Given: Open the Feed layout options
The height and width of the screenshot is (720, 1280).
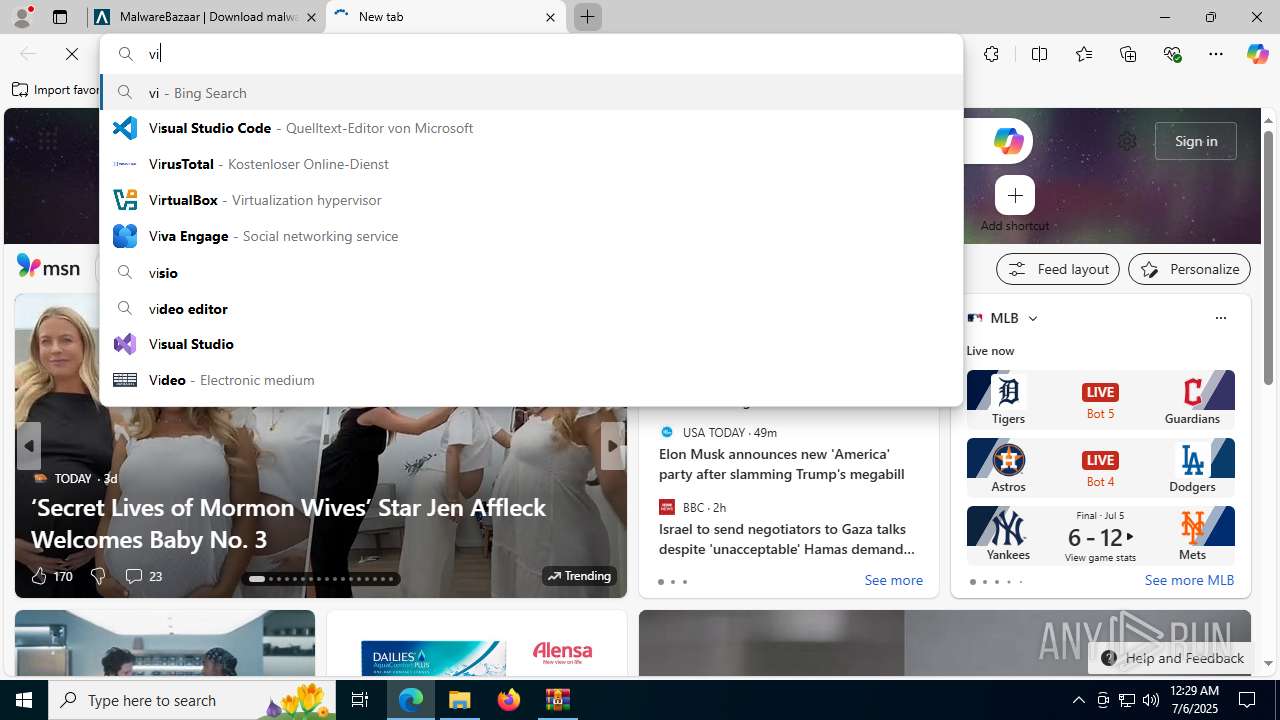Looking at the screenshot, I should [1057, 269].
